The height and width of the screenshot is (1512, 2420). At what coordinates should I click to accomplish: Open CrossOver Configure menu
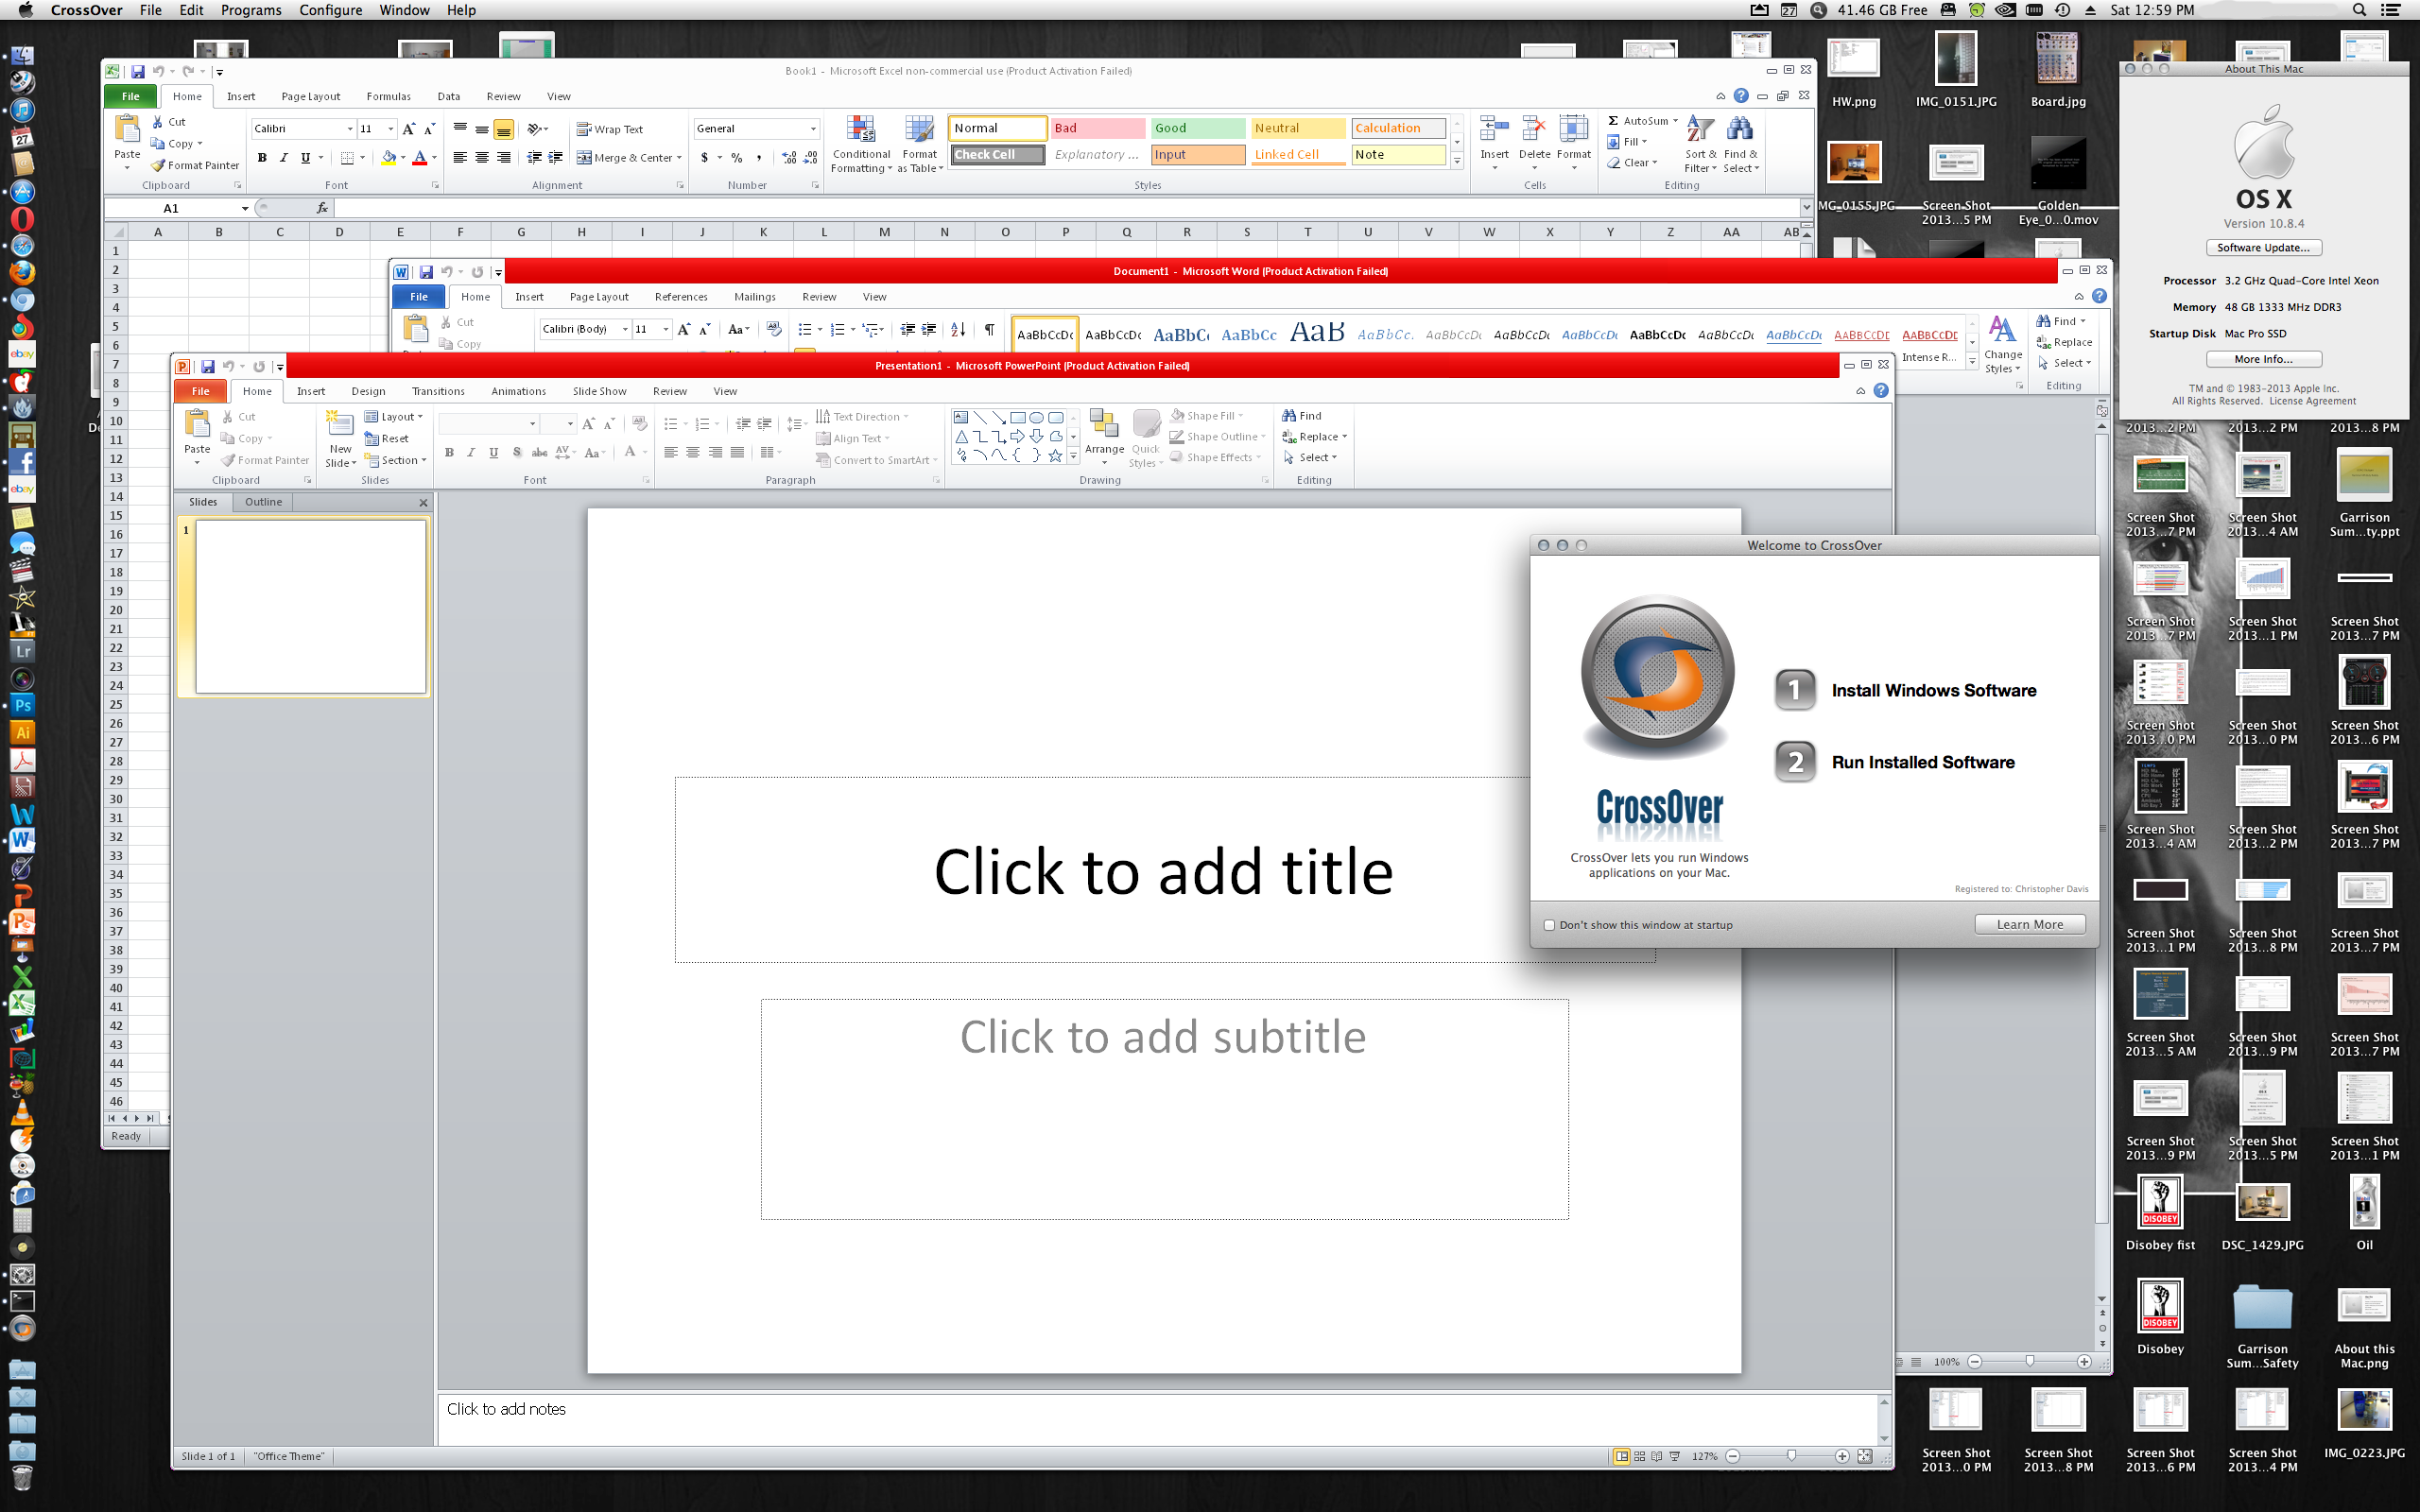pos(330,10)
